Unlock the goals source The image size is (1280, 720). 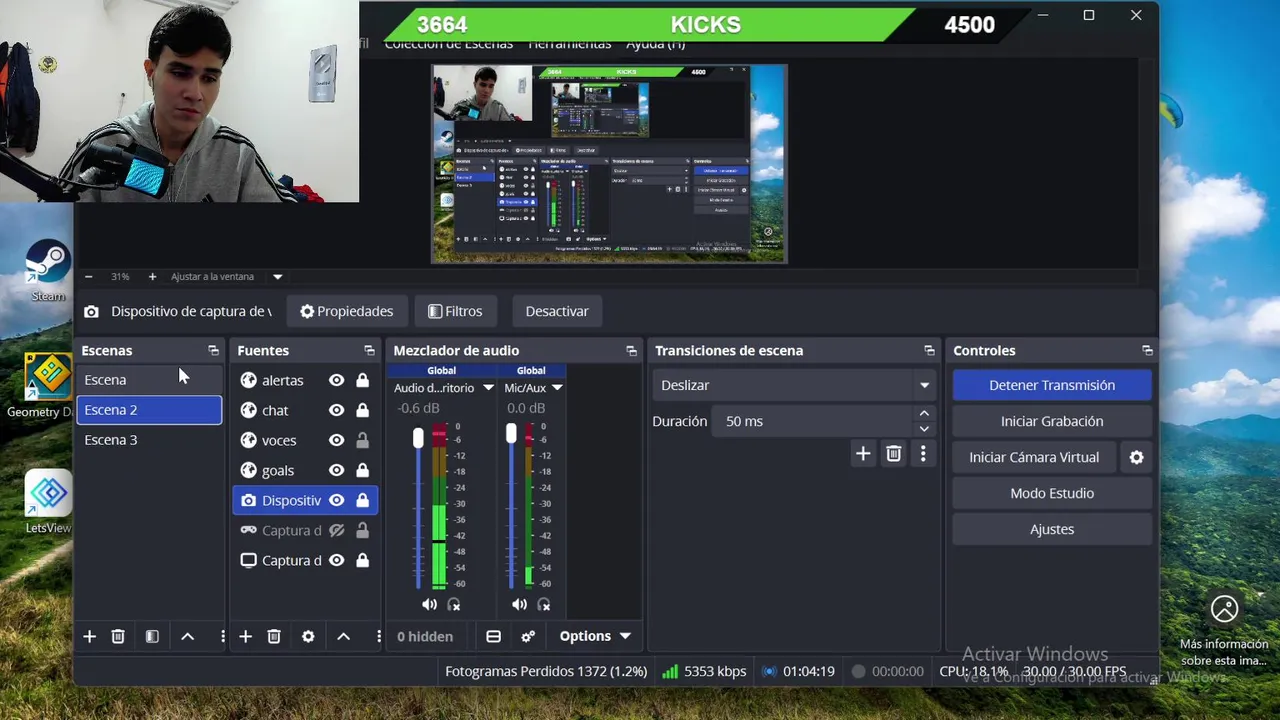(x=362, y=470)
